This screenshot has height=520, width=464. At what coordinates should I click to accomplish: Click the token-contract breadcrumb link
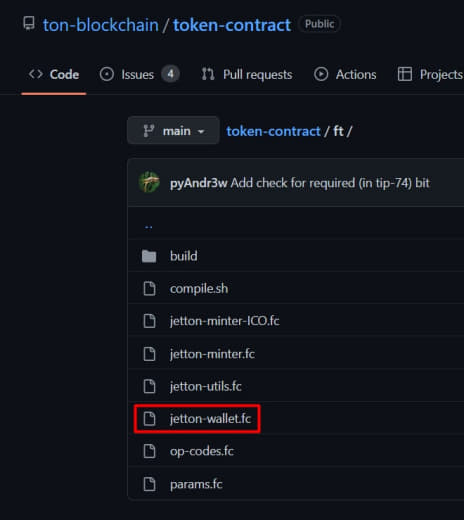[x=273, y=131]
